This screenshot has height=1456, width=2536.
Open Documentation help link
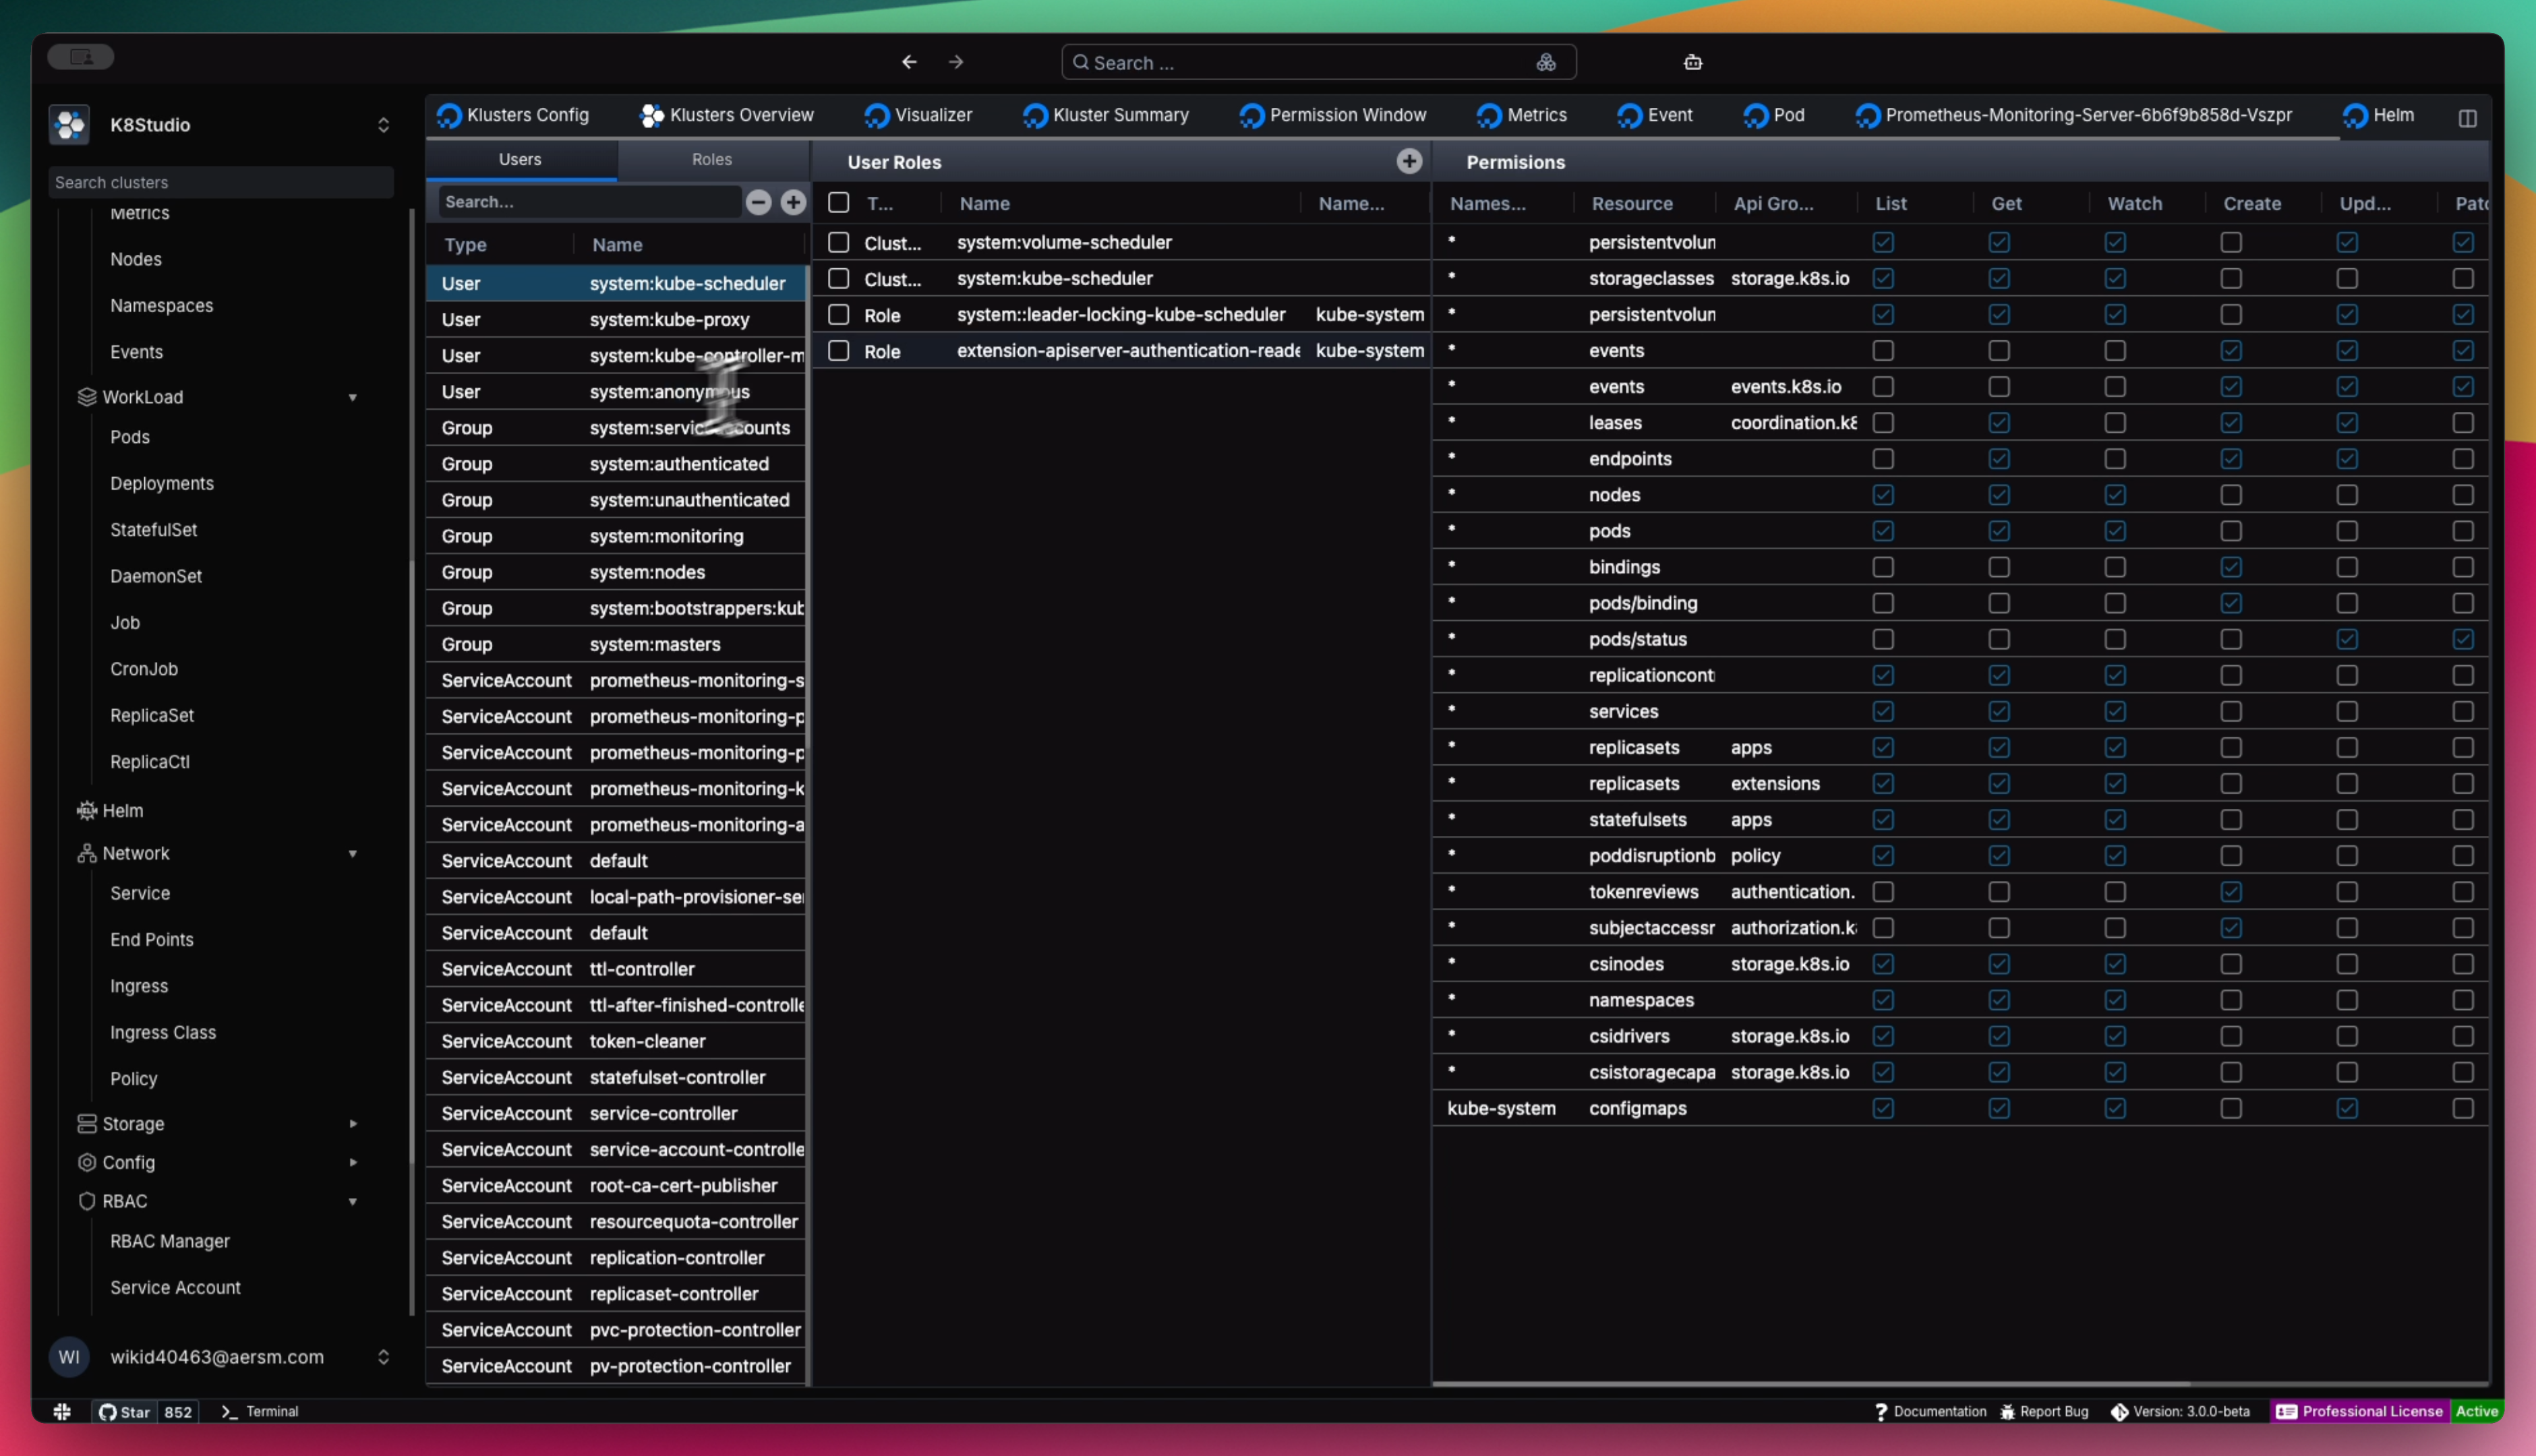(x=1930, y=1412)
